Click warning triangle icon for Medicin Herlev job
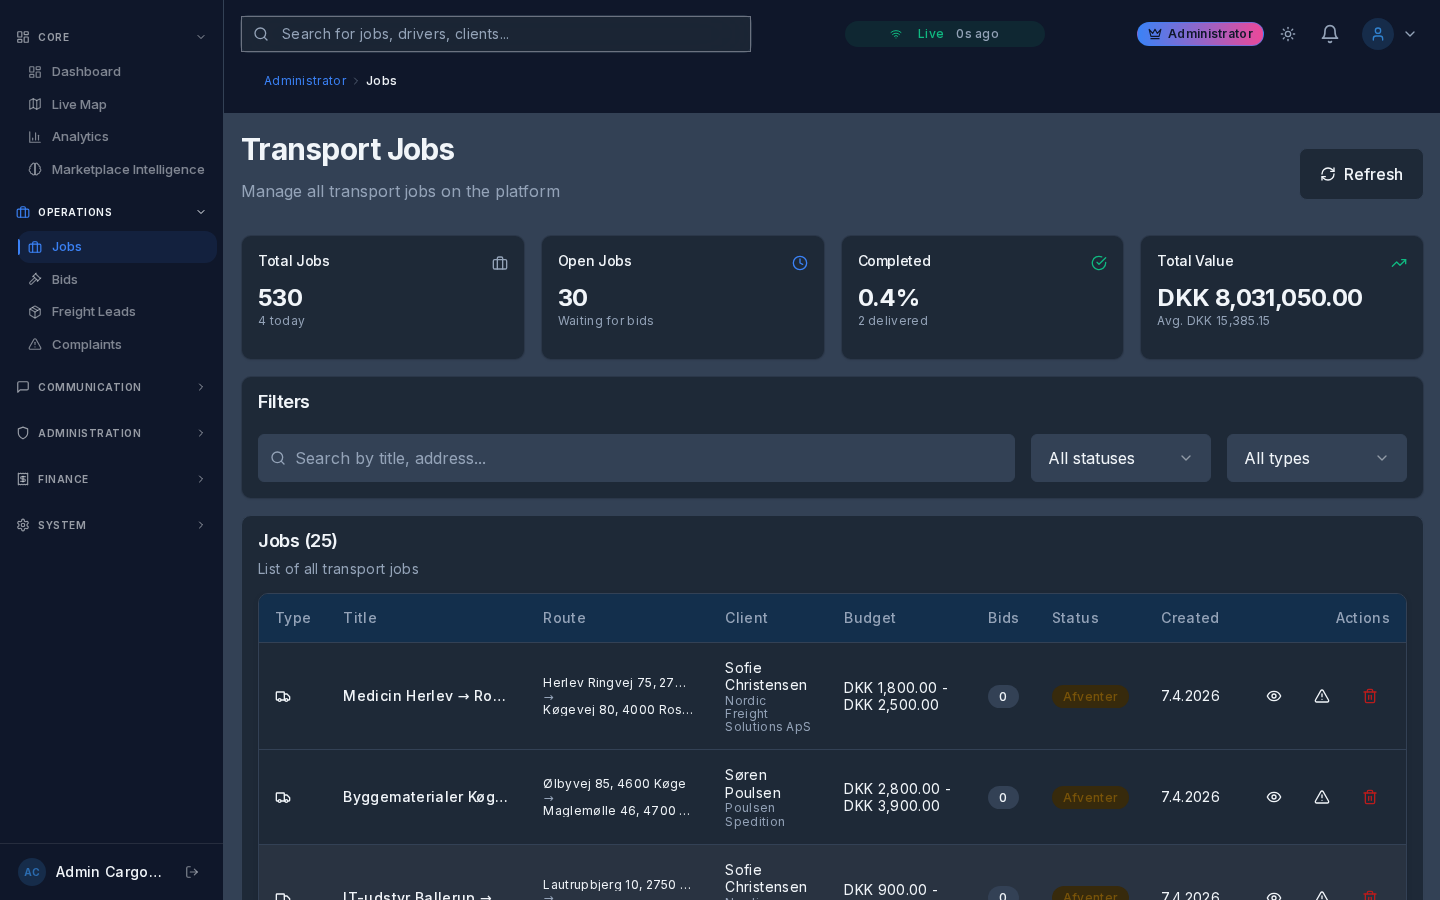1440x900 pixels. 1322,696
